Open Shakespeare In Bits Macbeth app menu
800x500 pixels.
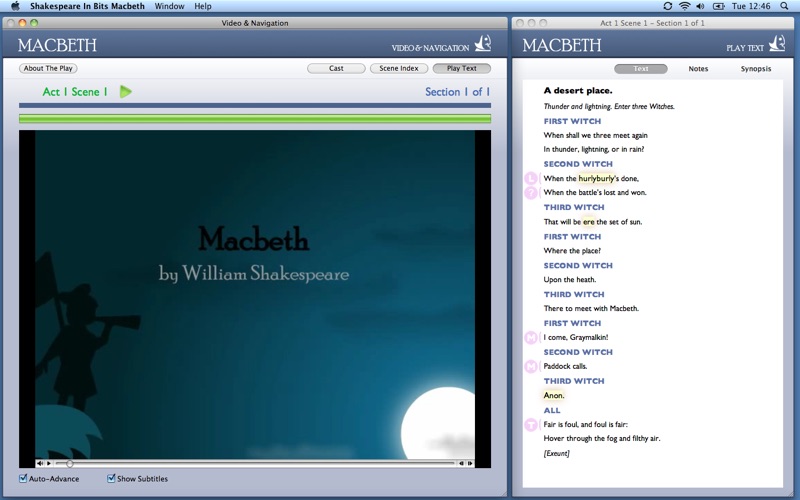(87, 6)
